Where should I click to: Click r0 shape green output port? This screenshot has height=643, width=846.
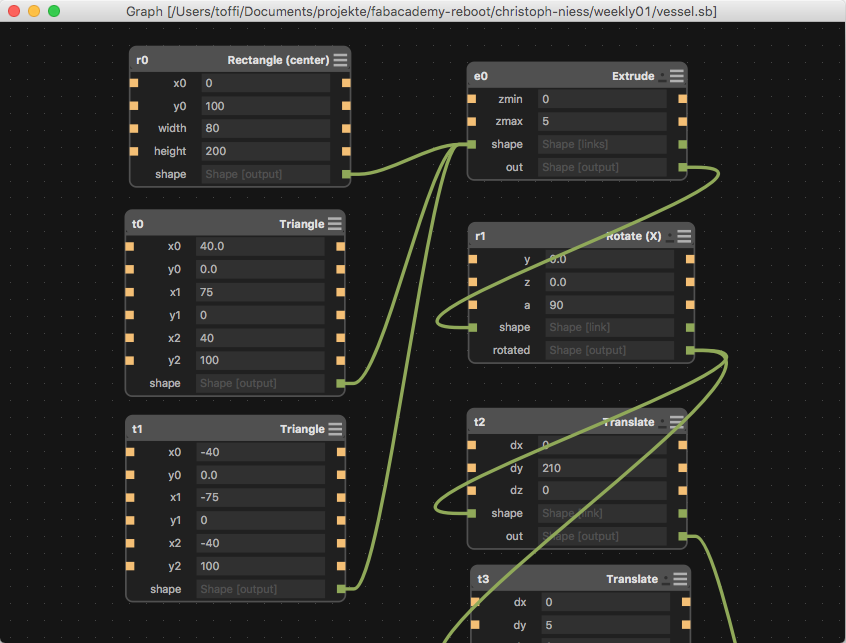(x=346, y=174)
